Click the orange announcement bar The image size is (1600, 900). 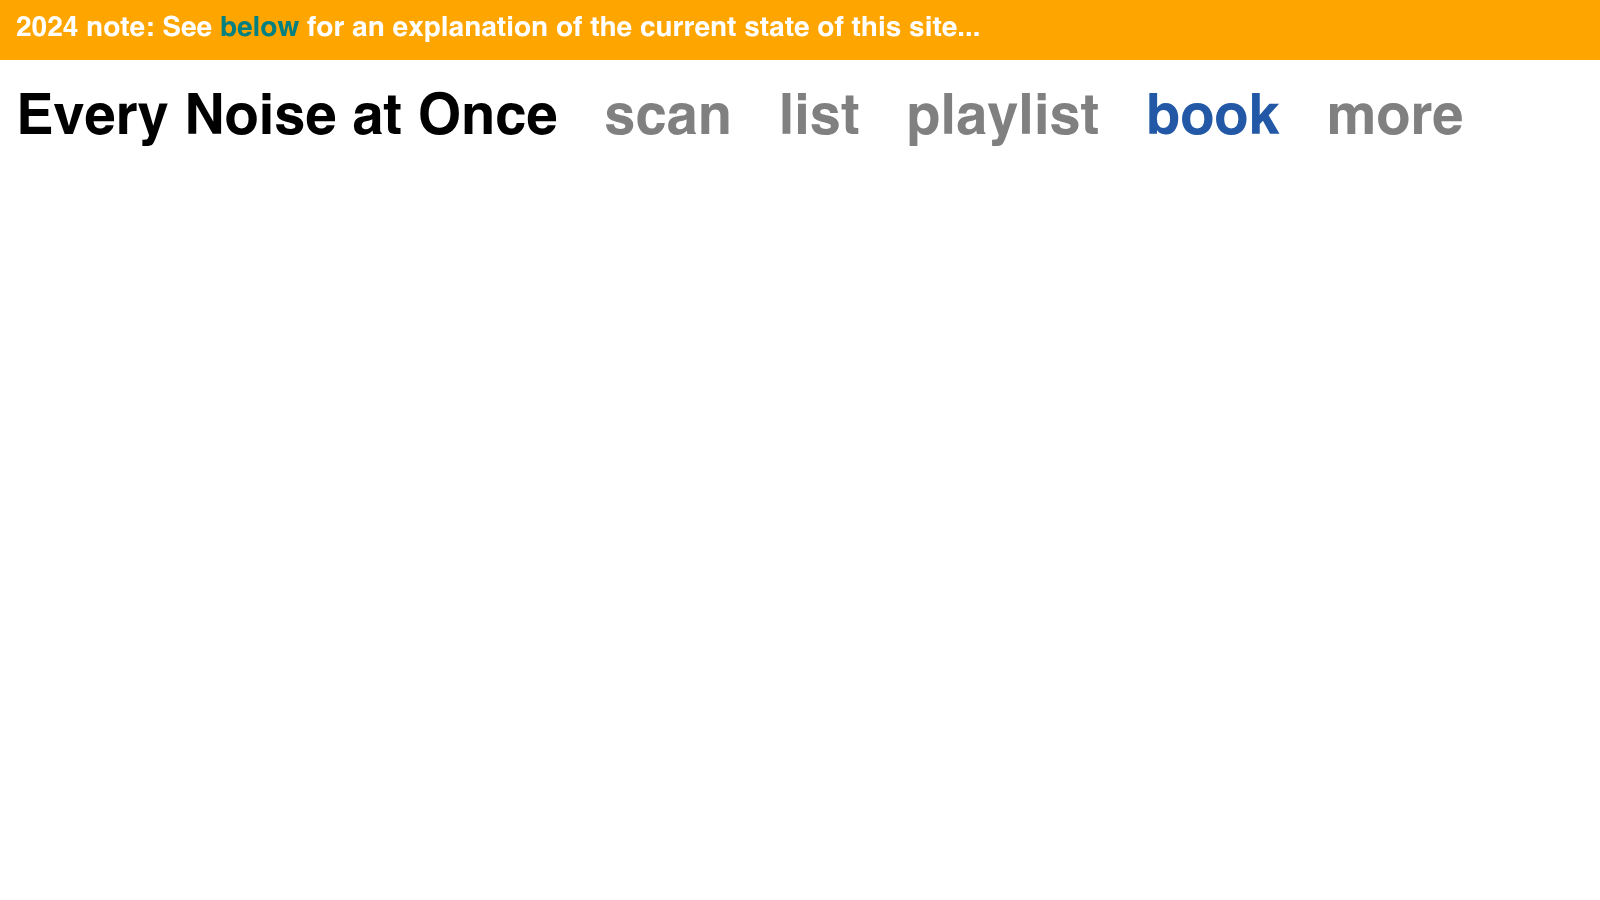point(800,27)
